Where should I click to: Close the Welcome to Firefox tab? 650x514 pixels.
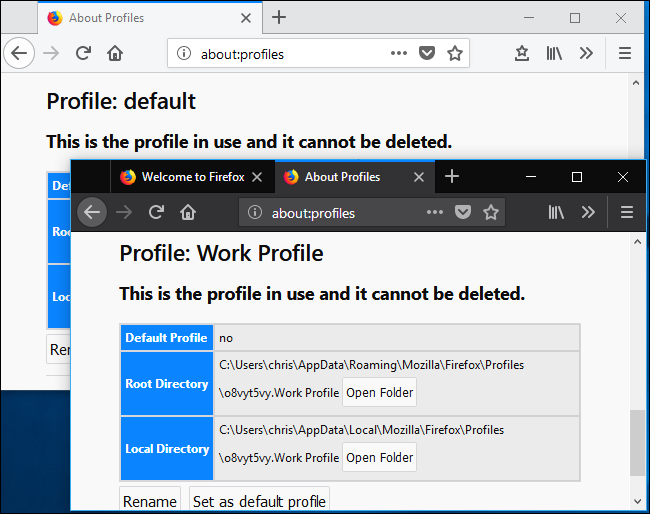[x=257, y=177]
